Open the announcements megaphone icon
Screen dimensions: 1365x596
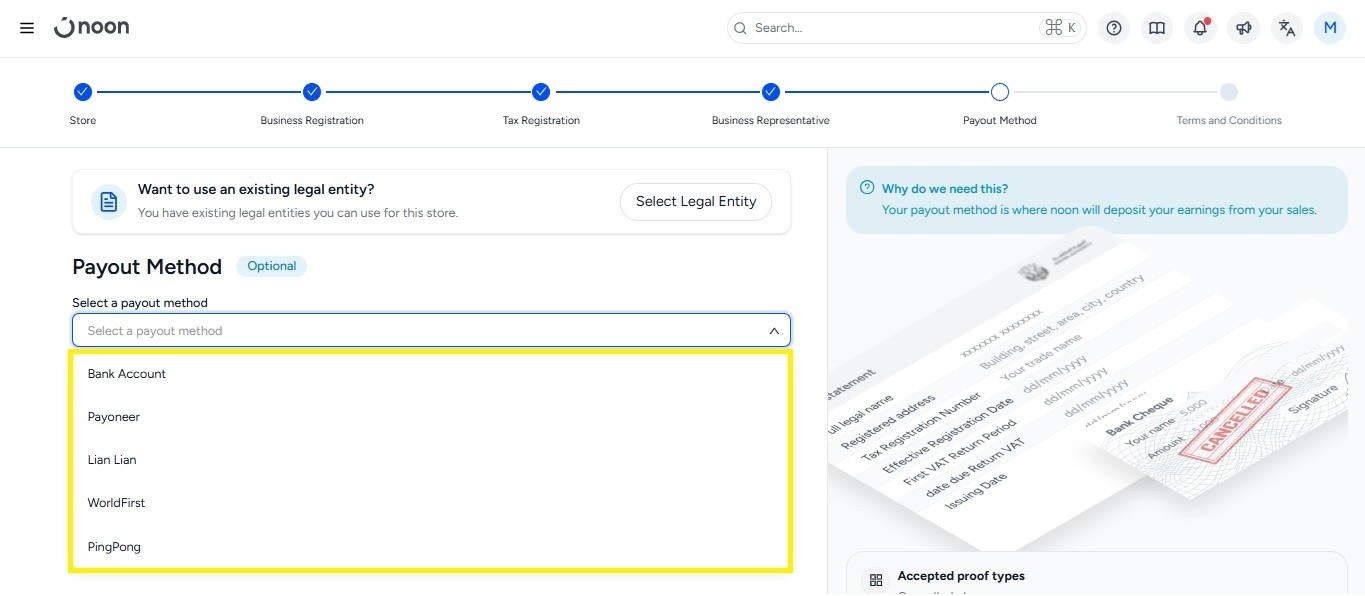[1244, 28]
